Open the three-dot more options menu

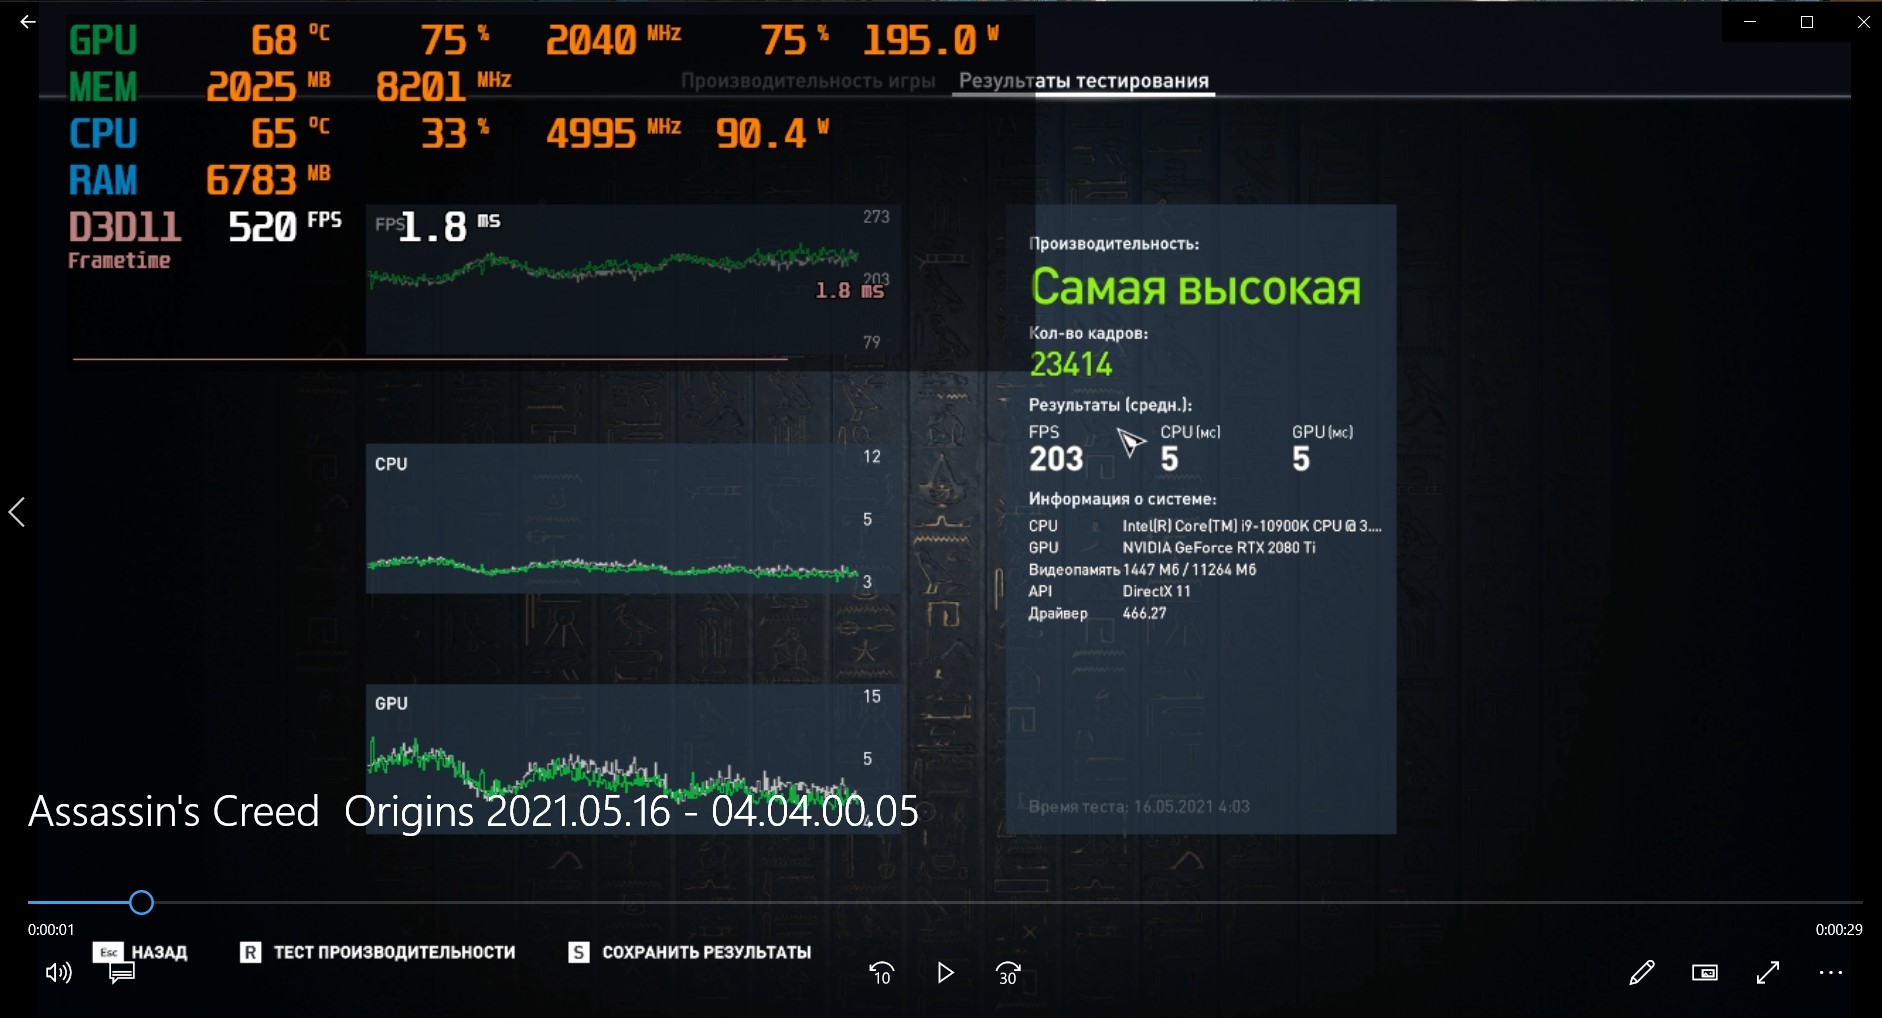pyautogui.click(x=1831, y=973)
